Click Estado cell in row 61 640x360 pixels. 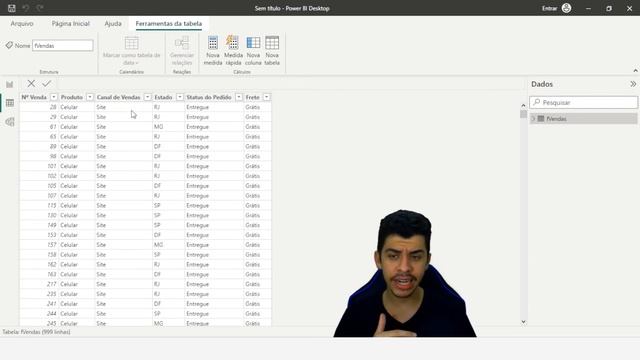point(168,127)
